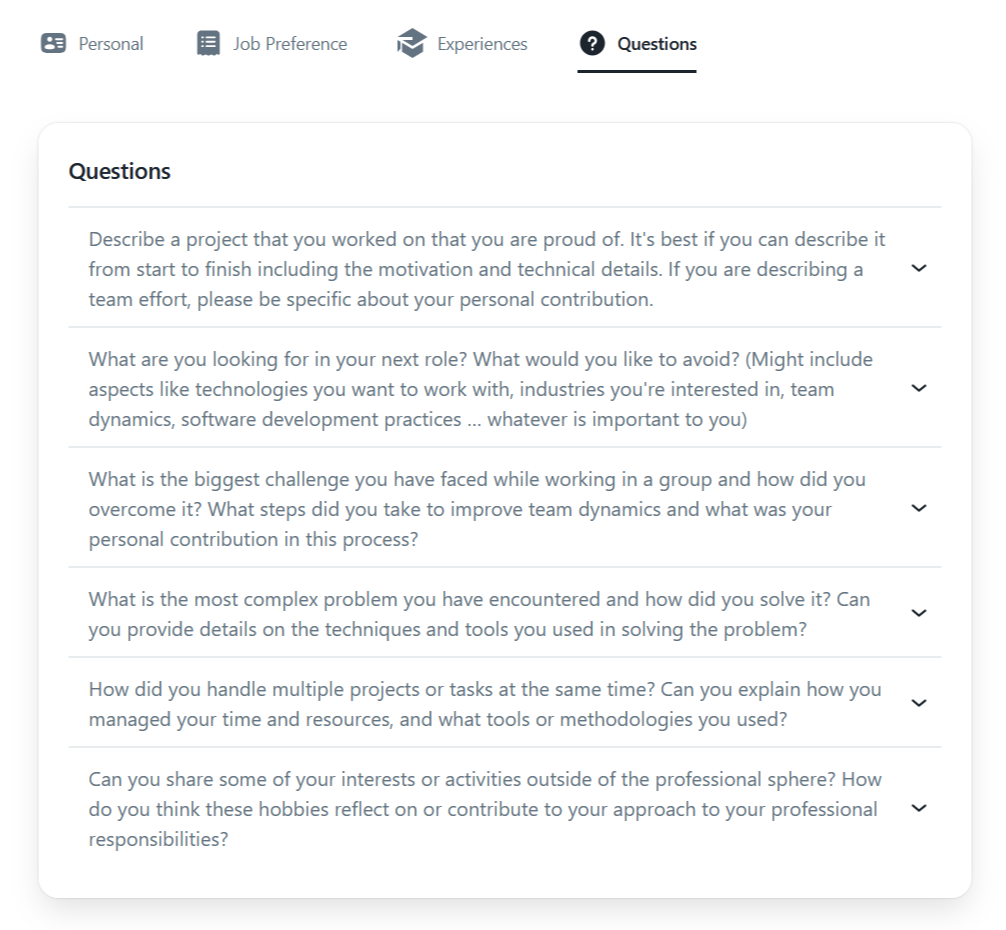This screenshot has height=930, width=1006.
Task: Click the "handle multiple projects" question text
Action: click(484, 704)
